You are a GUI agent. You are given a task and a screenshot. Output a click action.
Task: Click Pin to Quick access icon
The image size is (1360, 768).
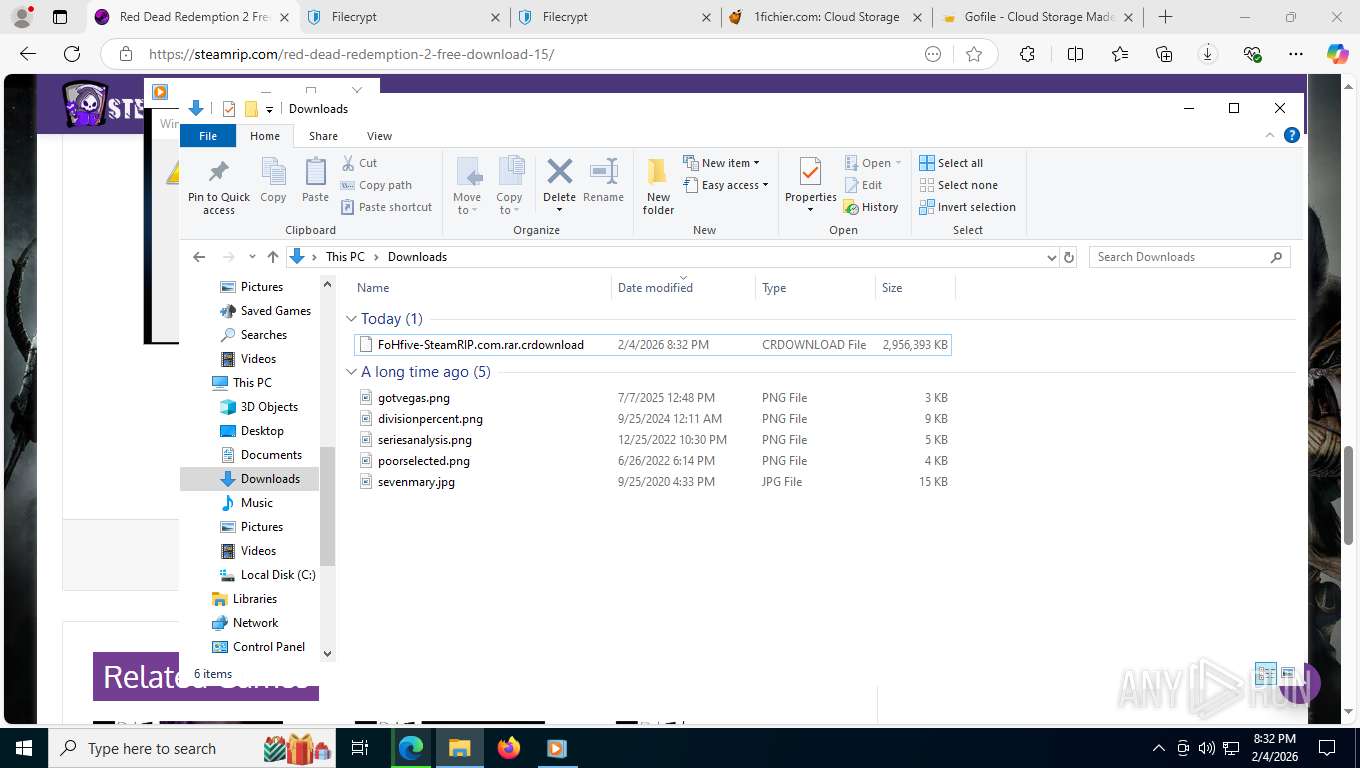(218, 172)
